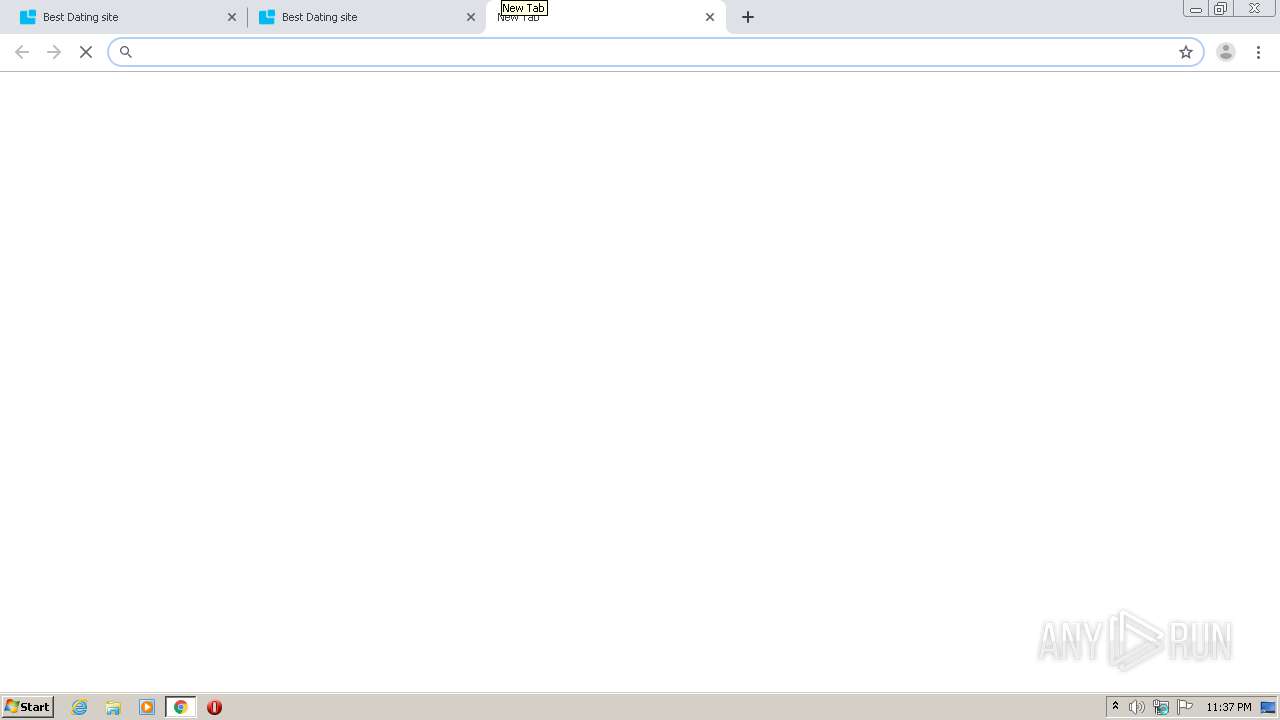The height and width of the screenshot is (720, 1280).
Task: Open the Chrome profile menu
Action: 1226,52
